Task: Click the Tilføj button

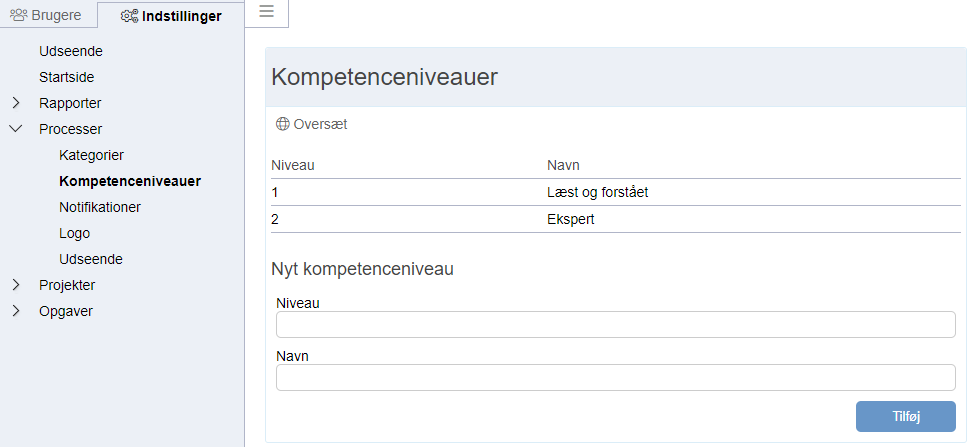Action: (906, 417)
